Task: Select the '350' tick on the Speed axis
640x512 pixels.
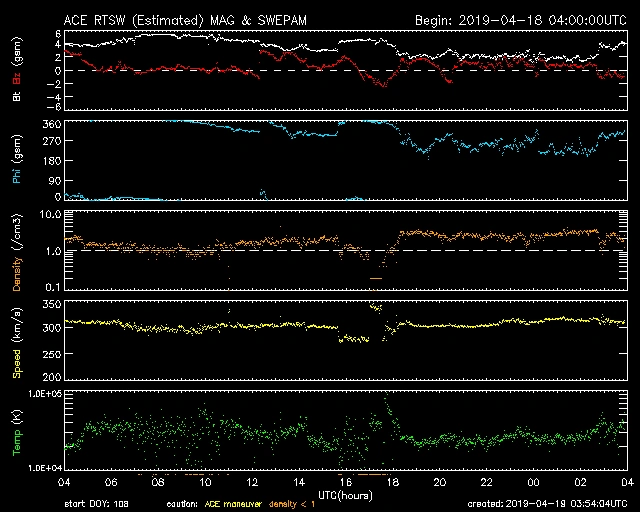Action: click(x=52, y=305)
